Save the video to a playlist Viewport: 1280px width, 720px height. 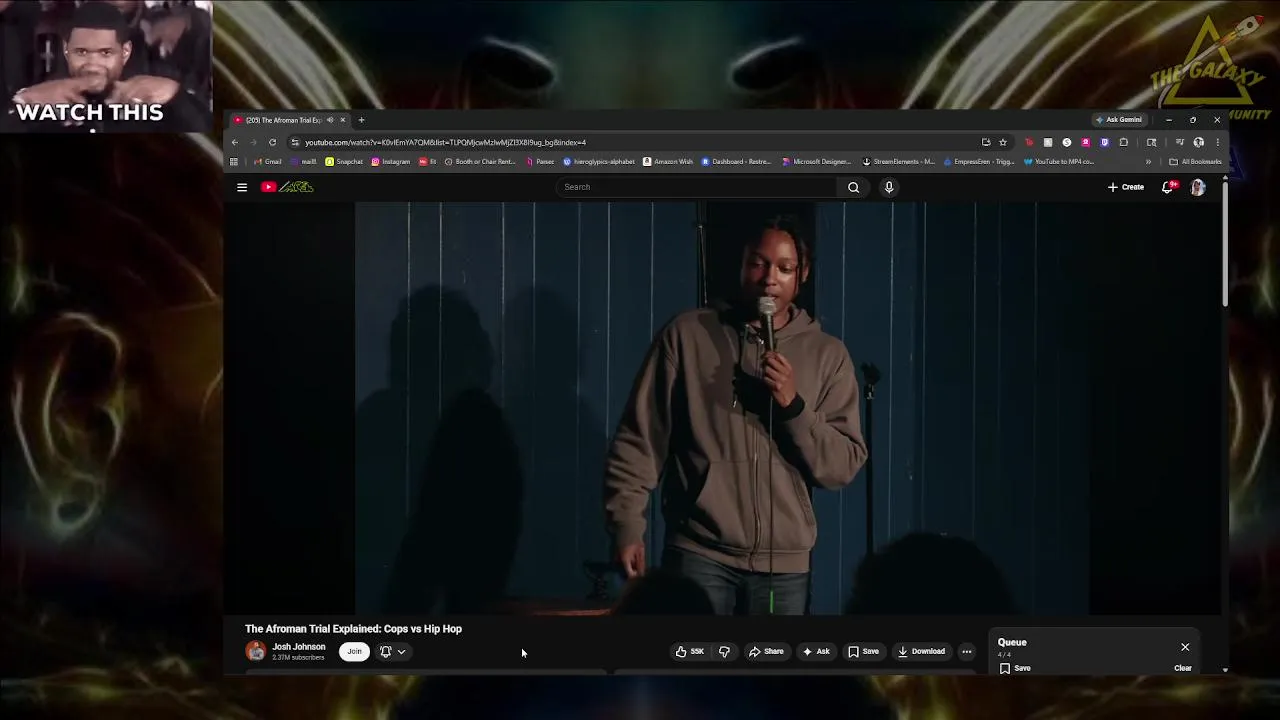coord(863,652)
